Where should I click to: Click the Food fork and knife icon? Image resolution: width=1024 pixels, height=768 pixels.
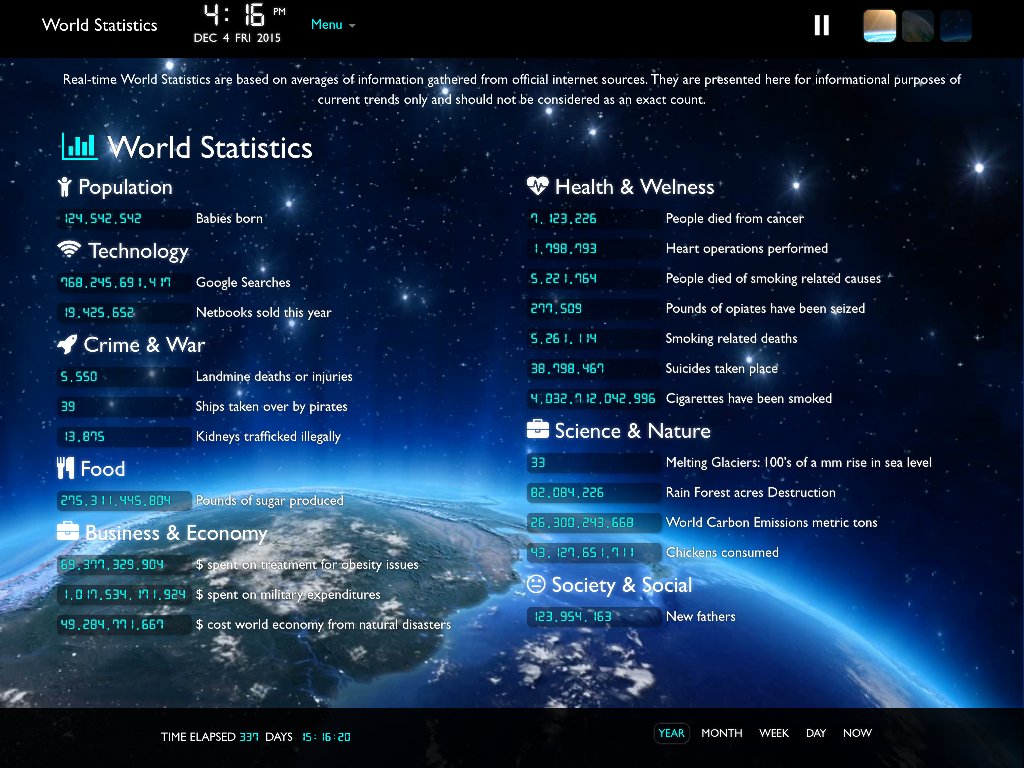pos(65,468)
